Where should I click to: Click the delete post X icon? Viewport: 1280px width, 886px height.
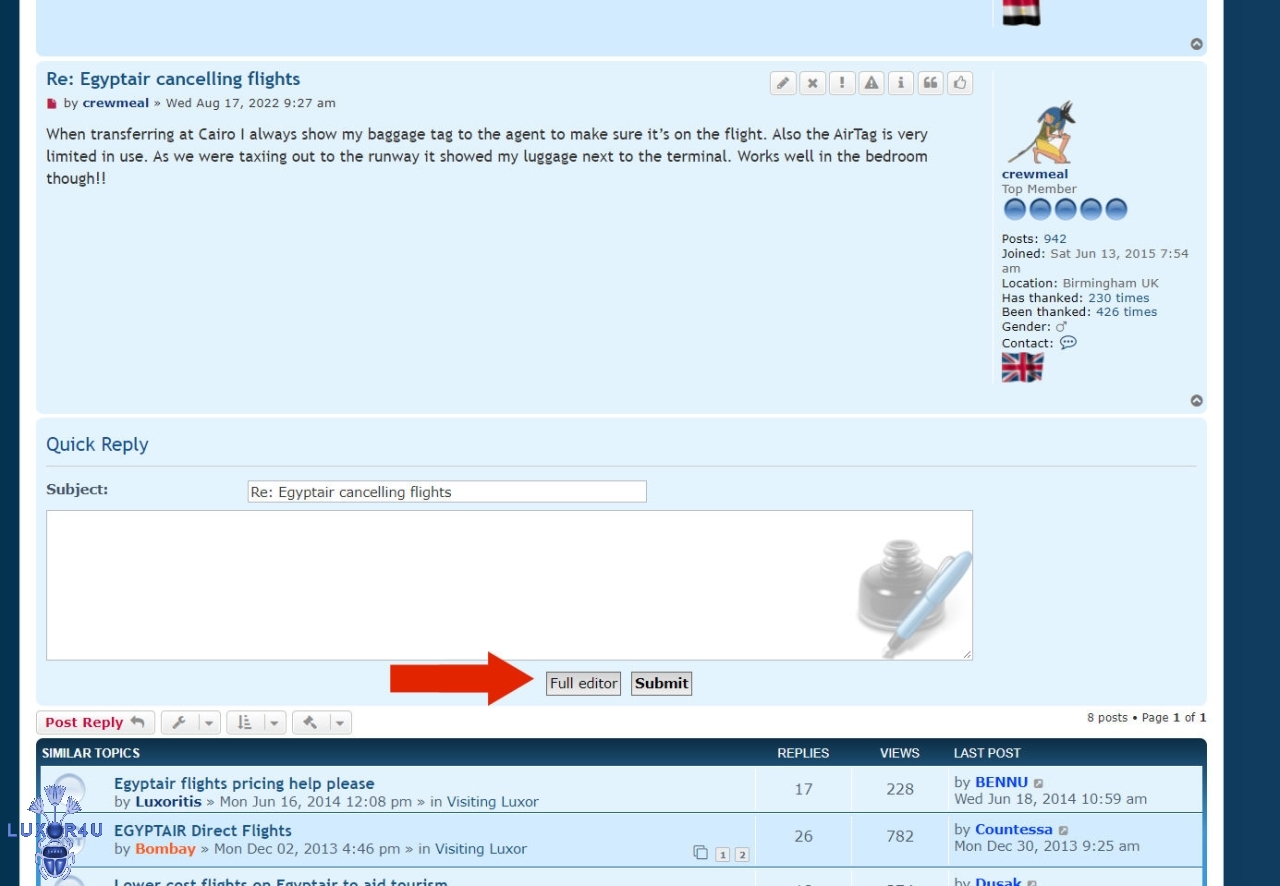tap(813, 83)
